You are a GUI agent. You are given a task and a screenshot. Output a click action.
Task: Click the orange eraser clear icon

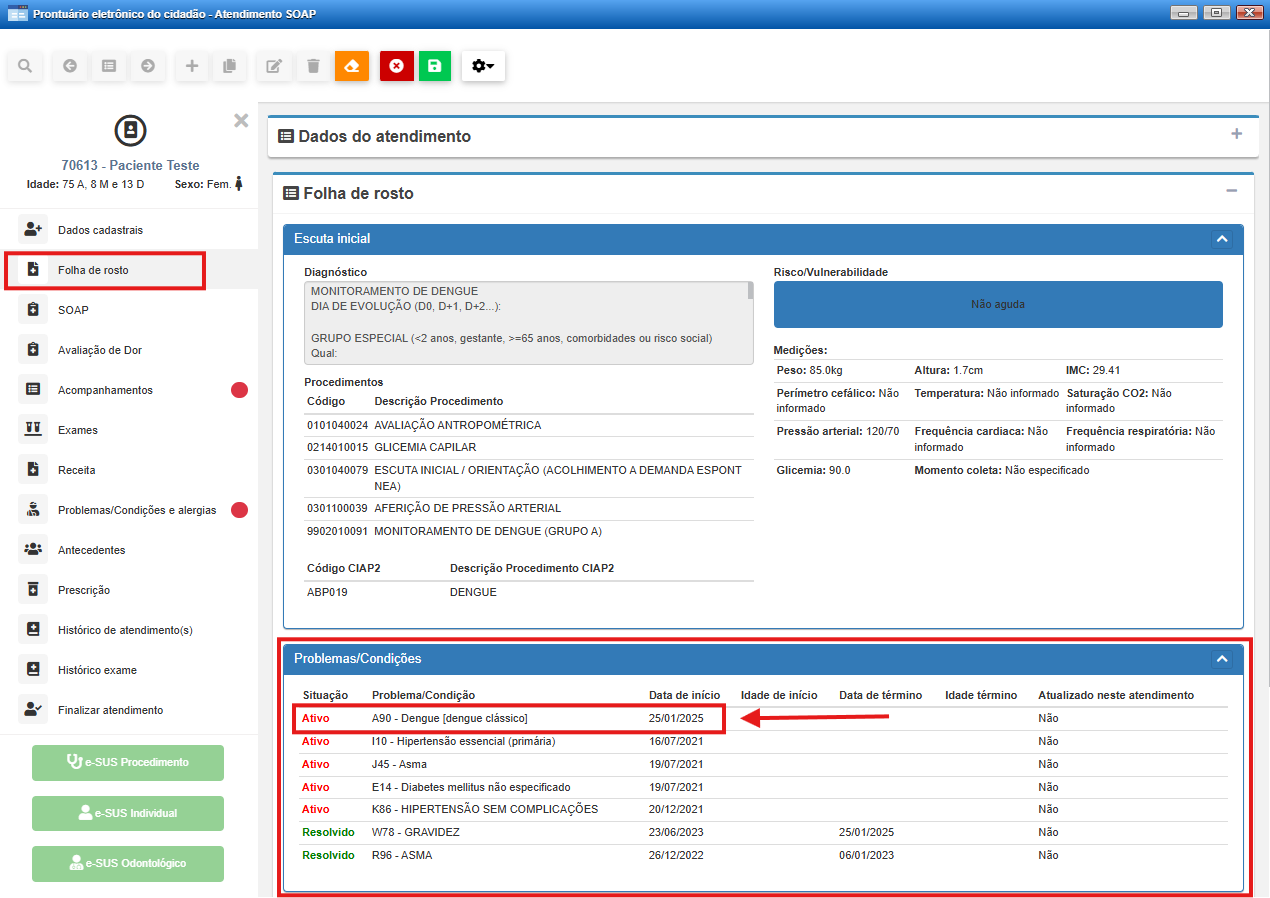(x=351, y=66)
